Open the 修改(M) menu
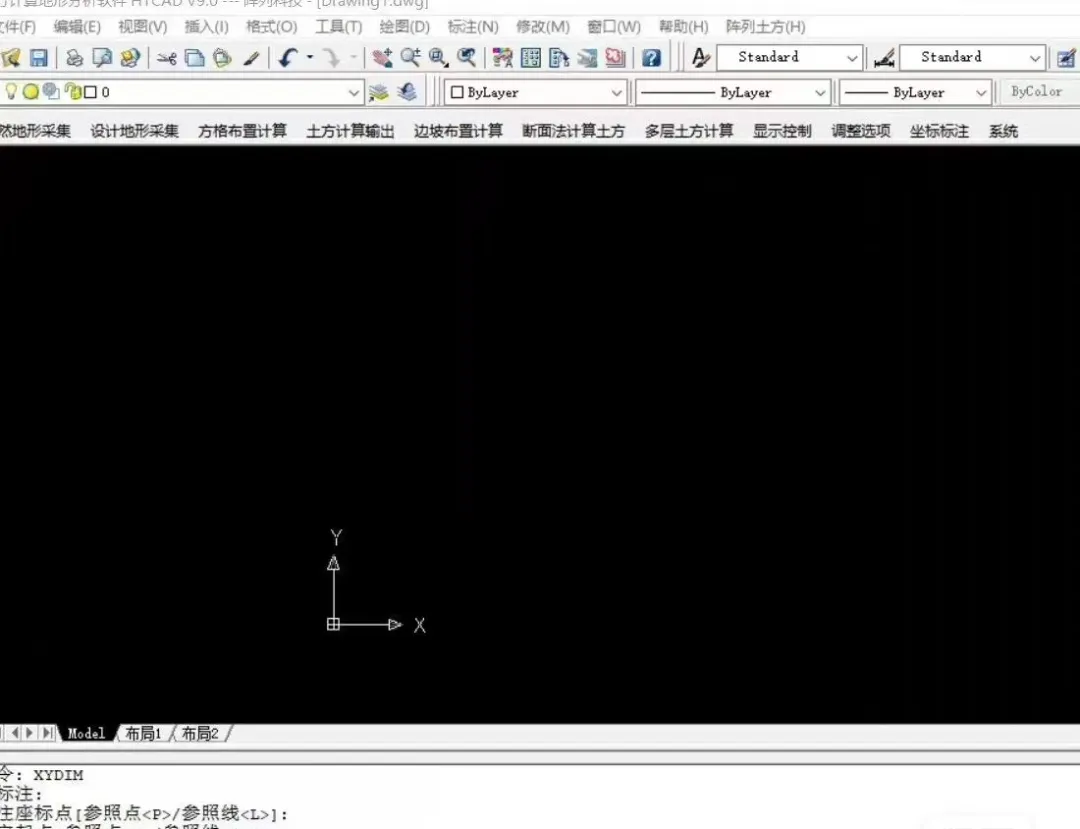This screenshot has height=829, width=1080. [543, 27]
